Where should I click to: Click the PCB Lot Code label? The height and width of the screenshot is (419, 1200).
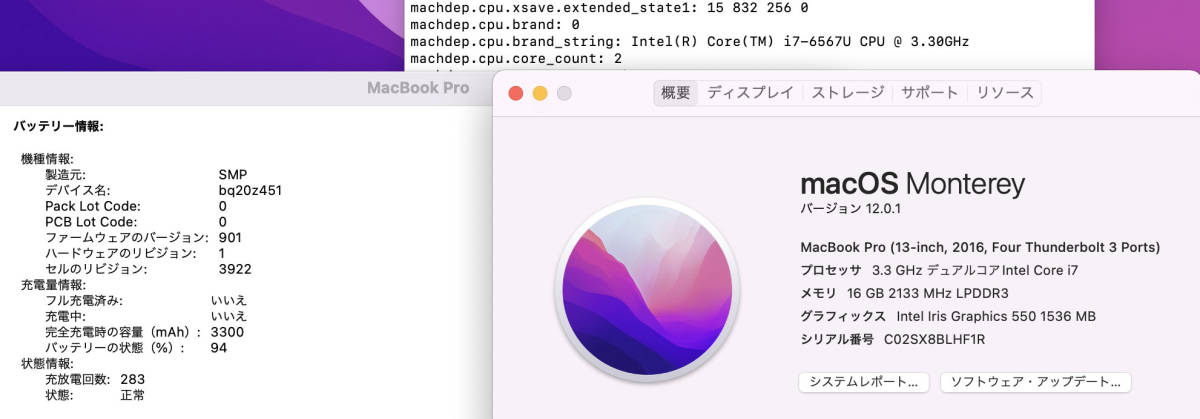tap(91, 221)
